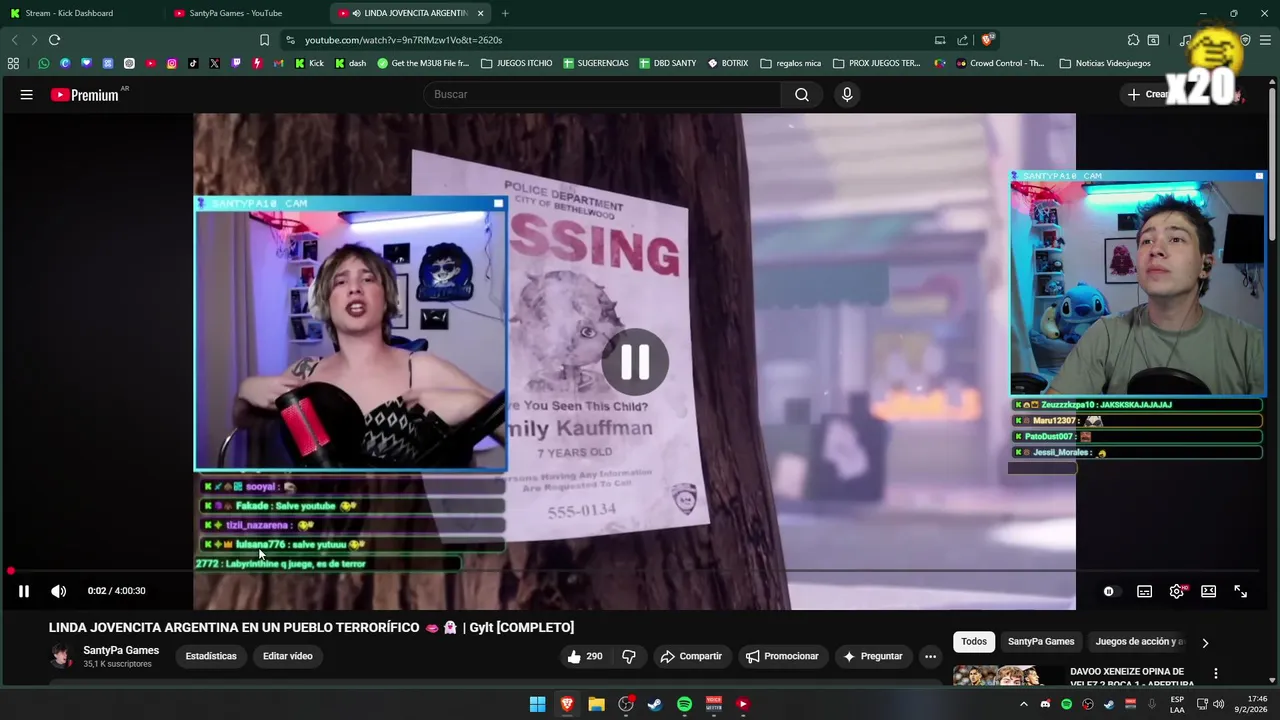Viewport: 1280px width, 720px height.
Task: Click the SantyPa Games channel avatar
Action: 62,657
